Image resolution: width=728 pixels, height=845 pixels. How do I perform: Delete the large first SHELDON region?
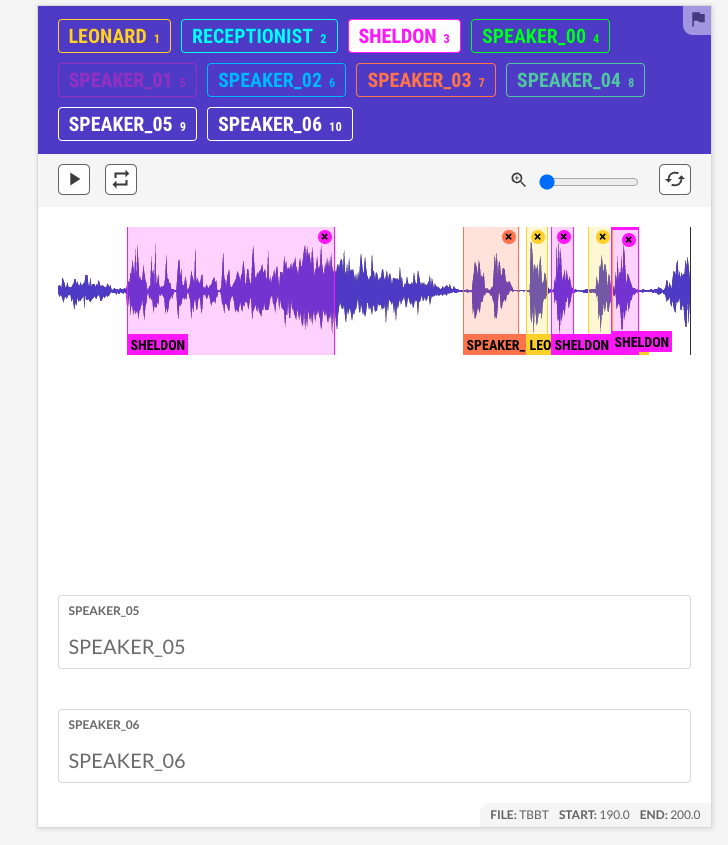[324, 237]
